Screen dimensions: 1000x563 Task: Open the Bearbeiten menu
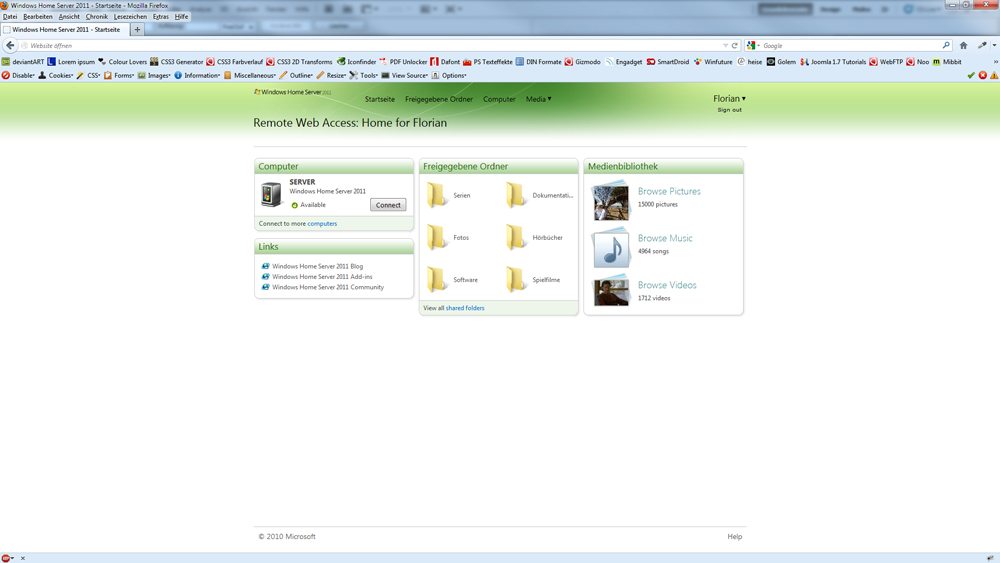38,17
